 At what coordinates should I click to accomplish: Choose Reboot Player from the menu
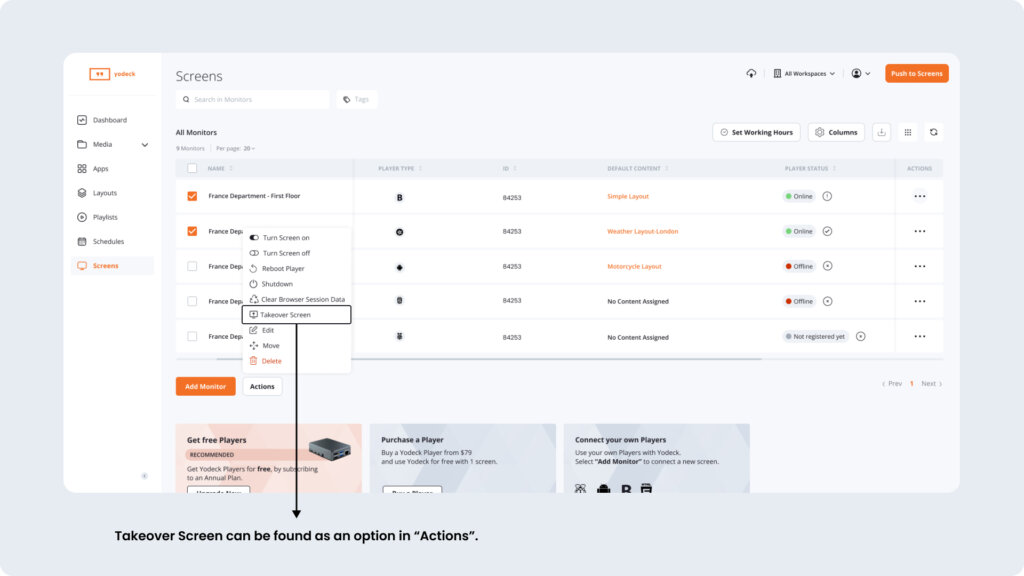point(283,269)
